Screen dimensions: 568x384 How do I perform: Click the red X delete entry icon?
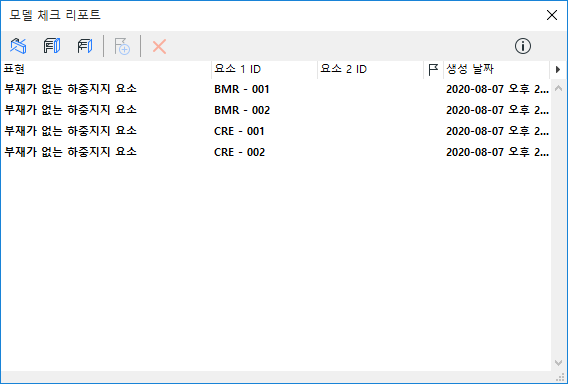(x=159, y=47)
